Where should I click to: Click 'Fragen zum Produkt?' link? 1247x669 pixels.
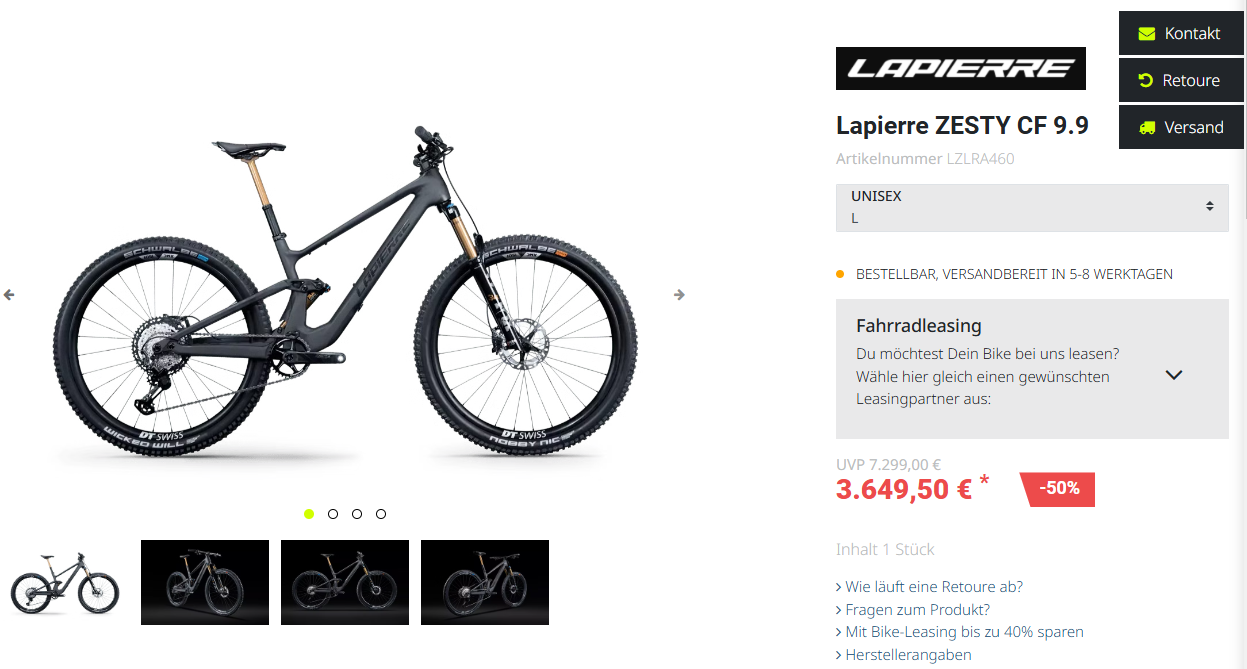click(x=912, y=610)
